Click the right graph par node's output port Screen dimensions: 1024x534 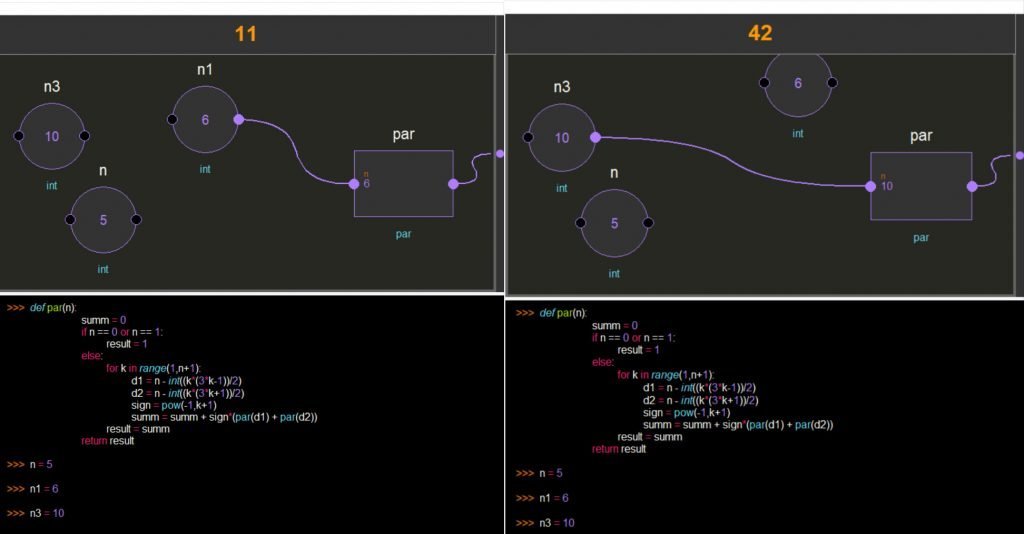point(972,186)
